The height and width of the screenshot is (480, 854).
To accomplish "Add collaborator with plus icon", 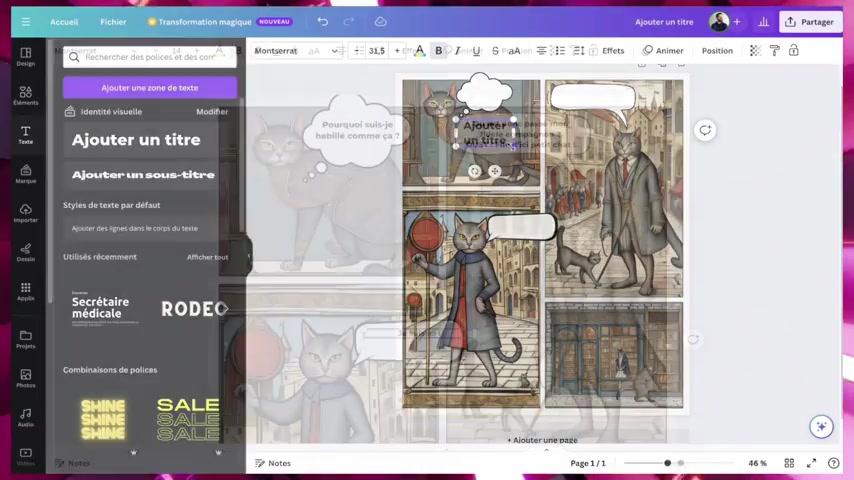I will click(737, 22).
